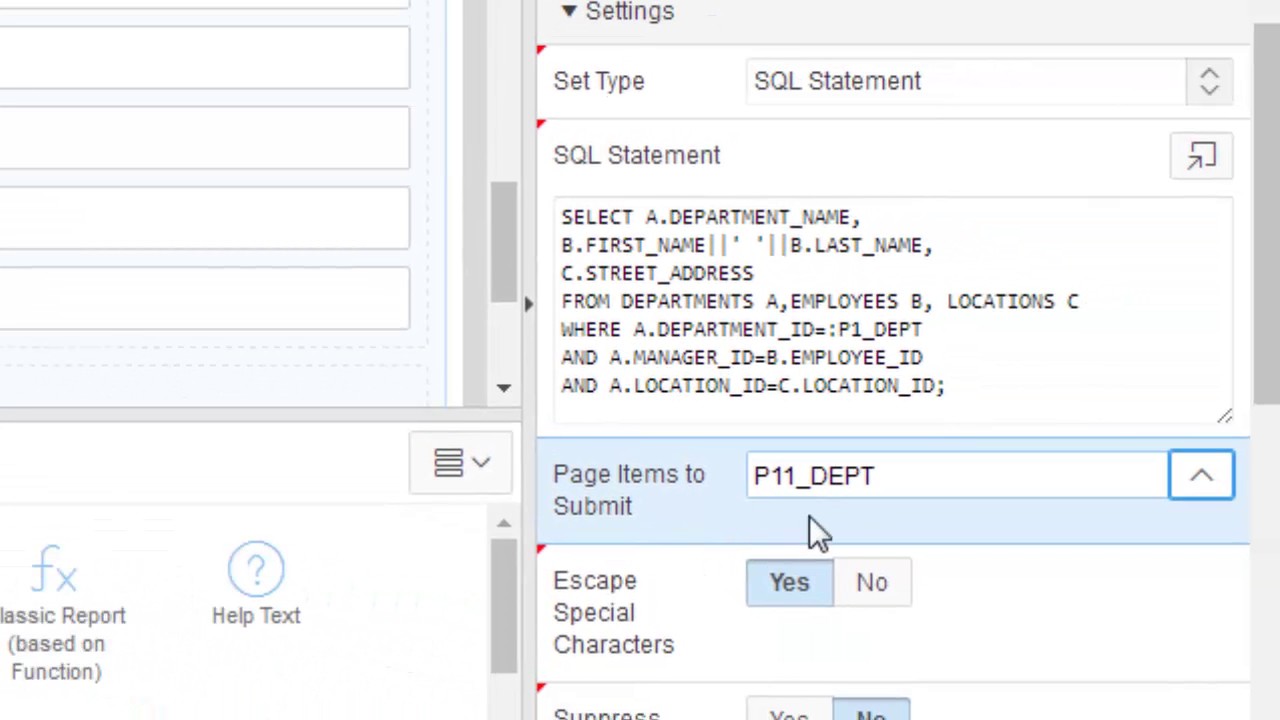Viewport: 1280px width, 720px height.
Task: Open the Set Type dropdown
Action: (1209, 82)
